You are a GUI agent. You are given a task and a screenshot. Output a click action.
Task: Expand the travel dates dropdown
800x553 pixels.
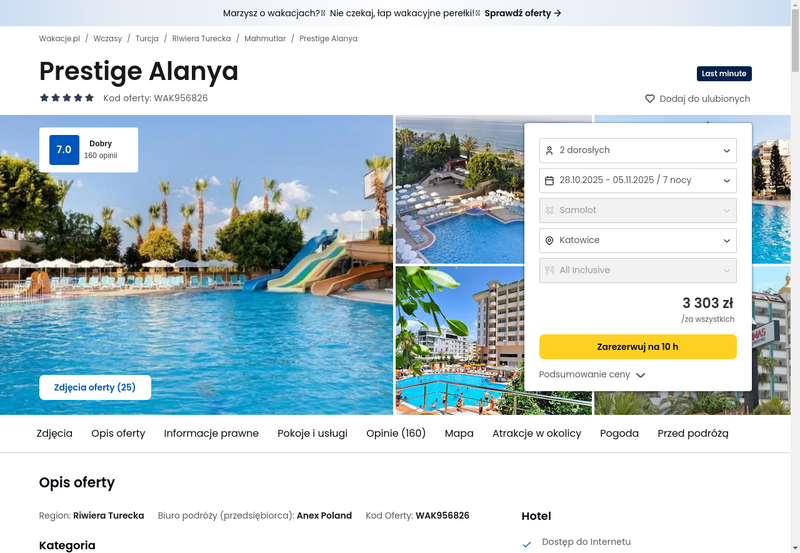click(638, 181)
